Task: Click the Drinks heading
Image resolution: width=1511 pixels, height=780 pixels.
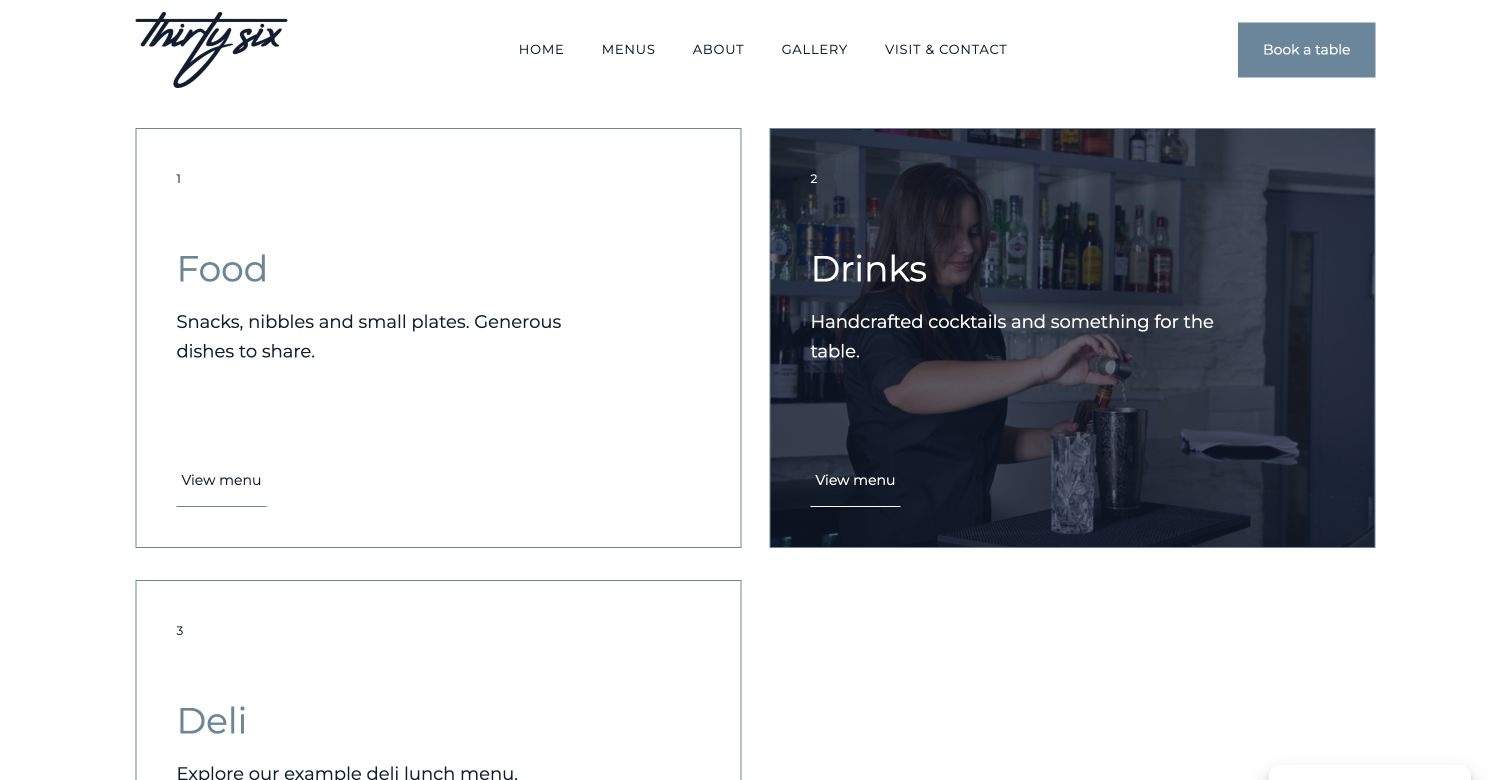Action: click(x=868, y=269)
